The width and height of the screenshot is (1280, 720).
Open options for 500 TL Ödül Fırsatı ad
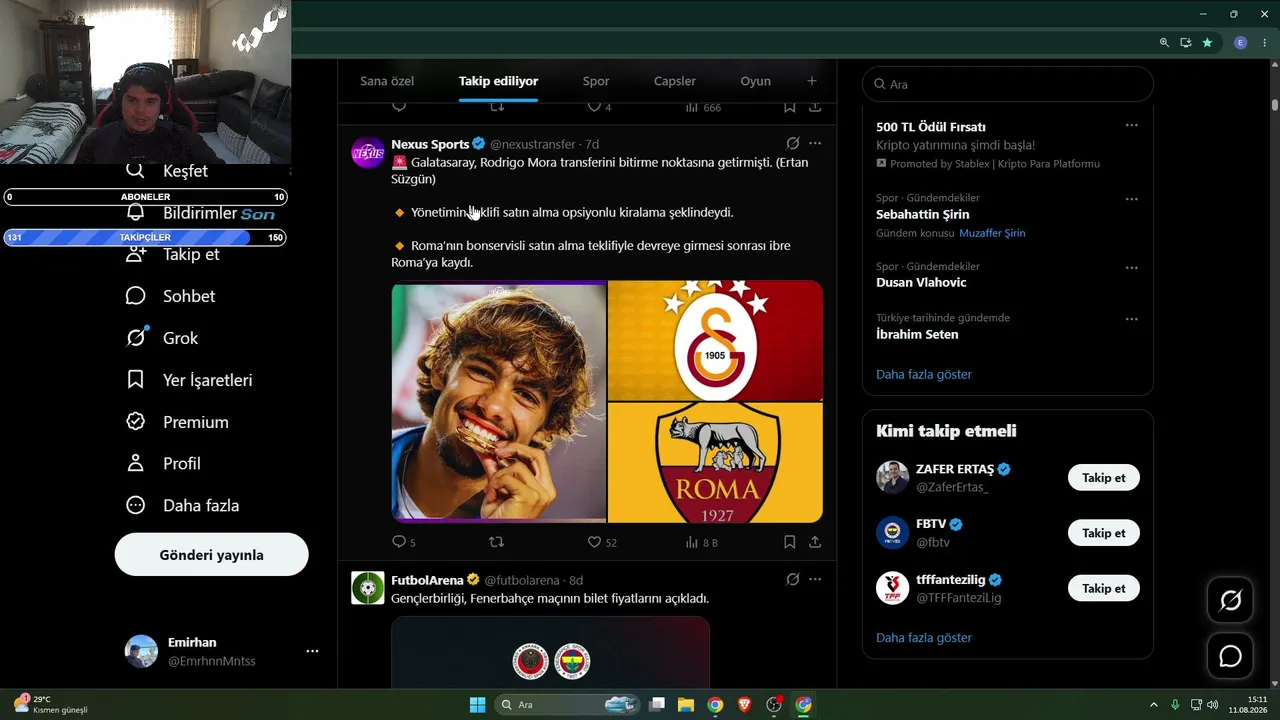click(x=1132, y=125)
